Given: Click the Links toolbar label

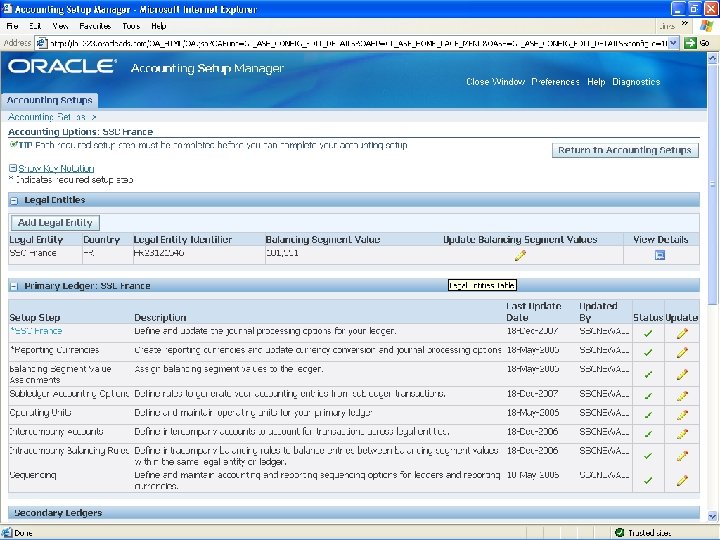Looking at the screenshot, I should tap(667, 26).
